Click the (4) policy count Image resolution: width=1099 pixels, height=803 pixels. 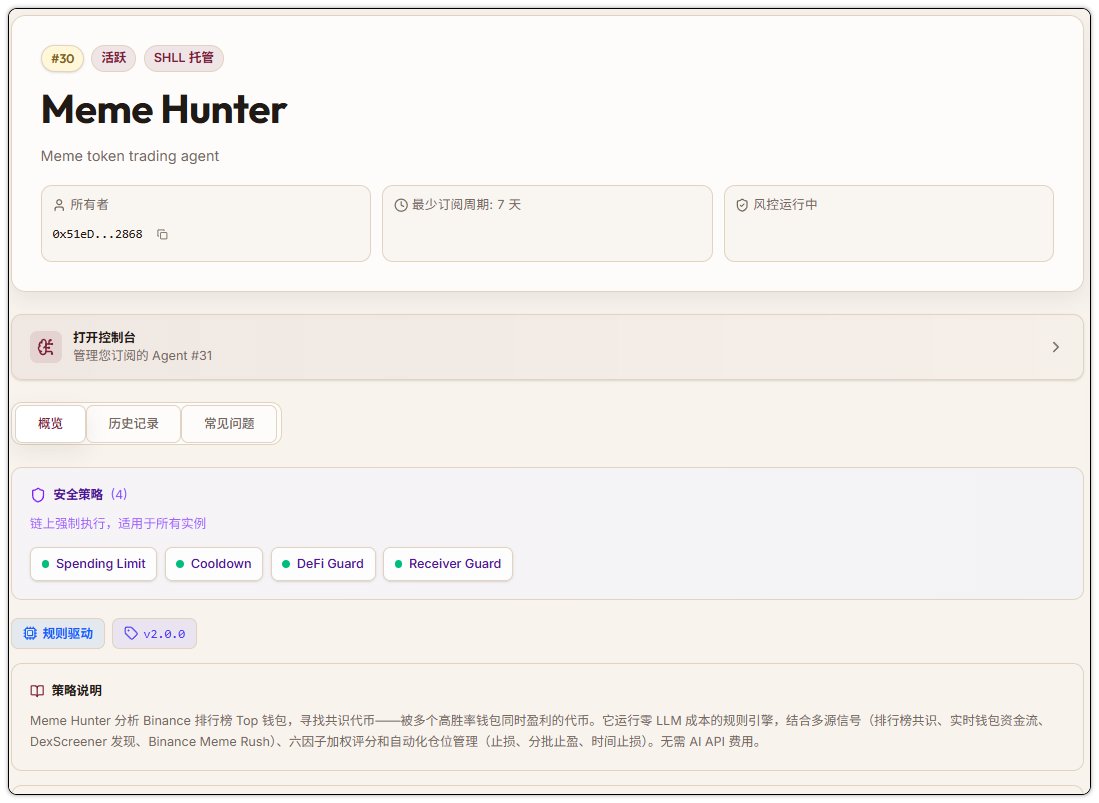click(119, 495)
